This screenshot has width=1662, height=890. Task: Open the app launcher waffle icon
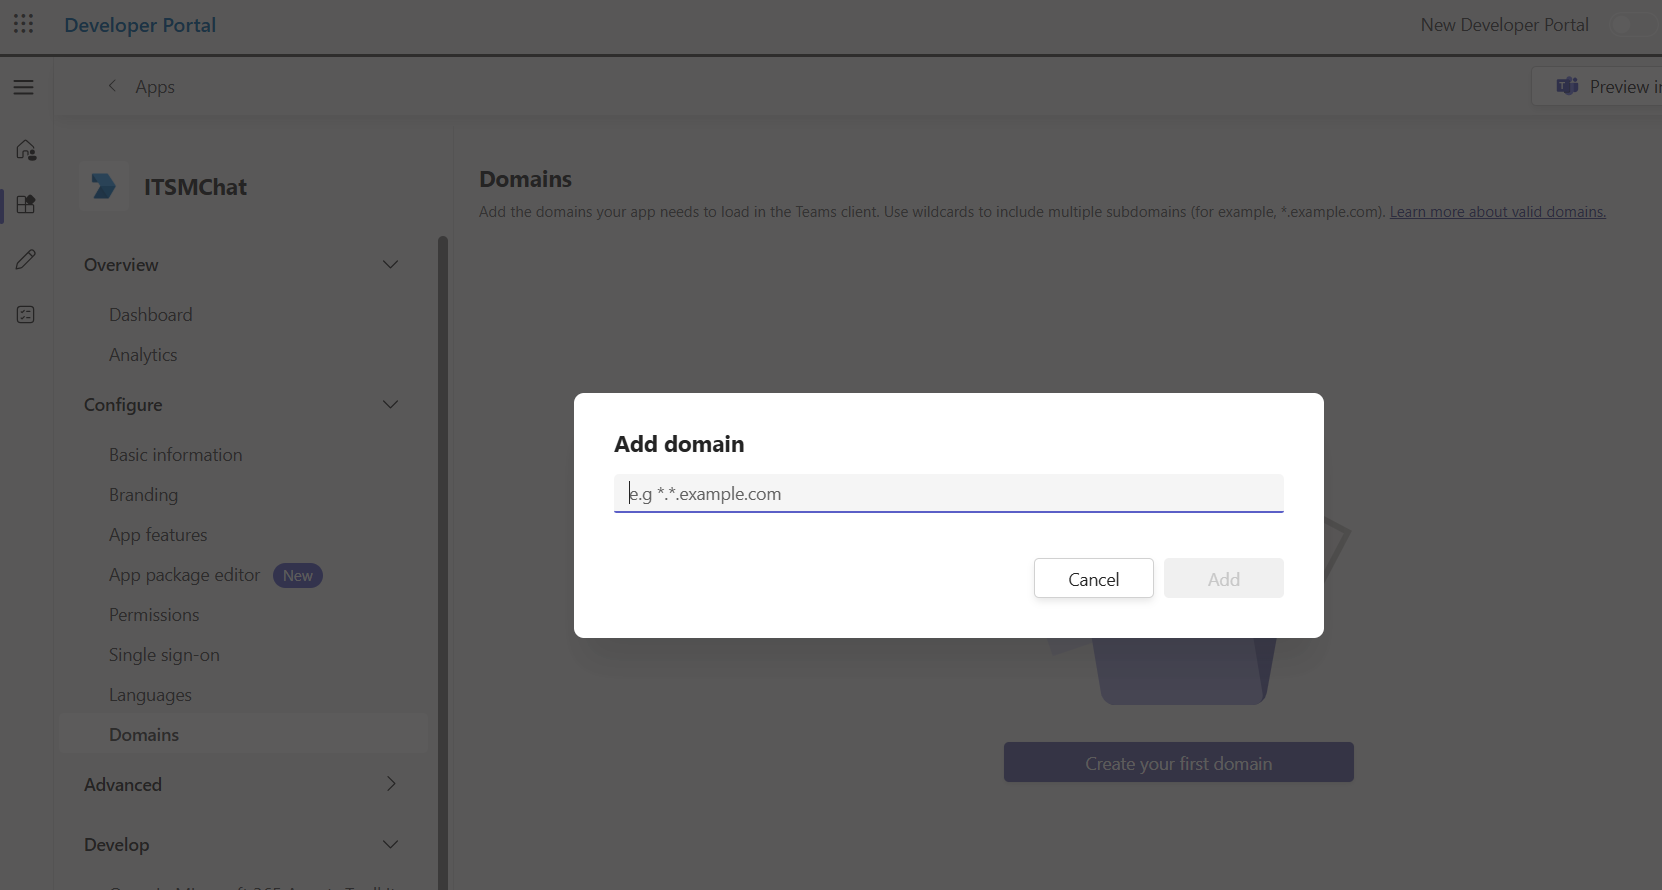(23, 24)
